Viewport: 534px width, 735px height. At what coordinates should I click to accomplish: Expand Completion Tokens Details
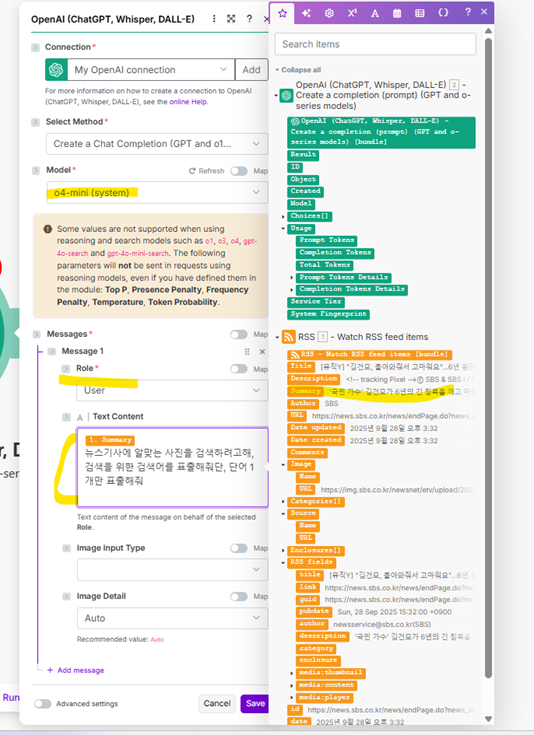[292, 290]
